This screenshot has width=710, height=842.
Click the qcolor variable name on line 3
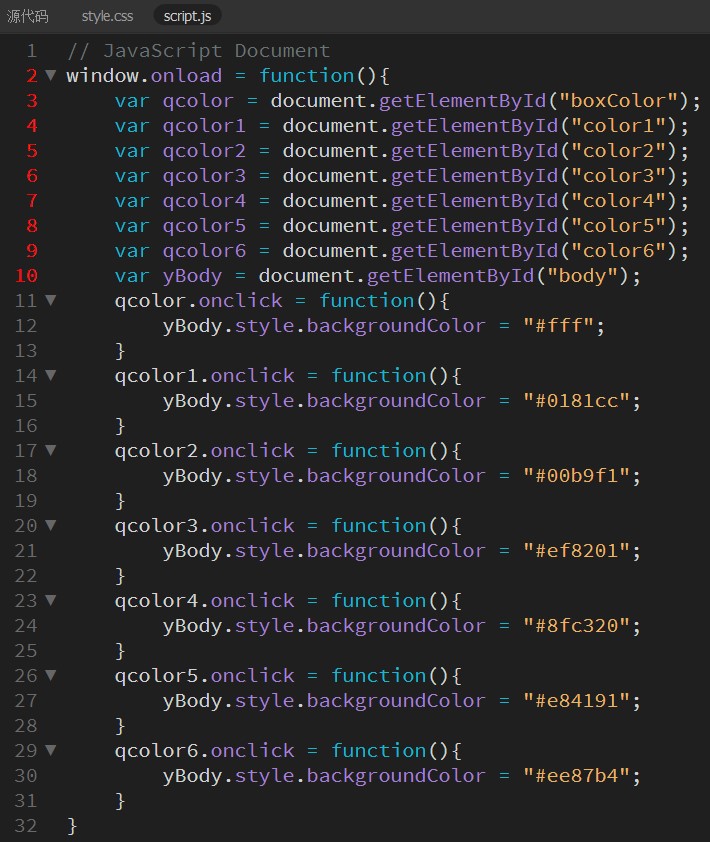point(198,101)
